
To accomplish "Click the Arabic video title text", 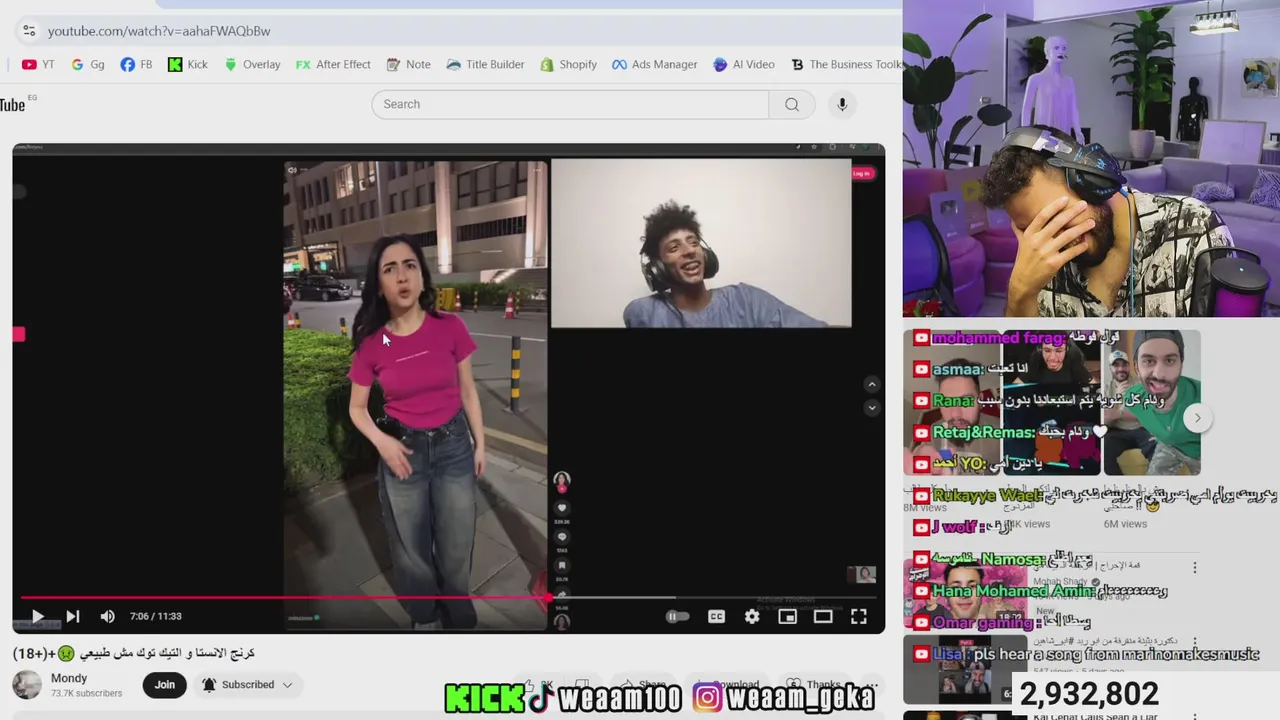I will (x=134, y=653).
